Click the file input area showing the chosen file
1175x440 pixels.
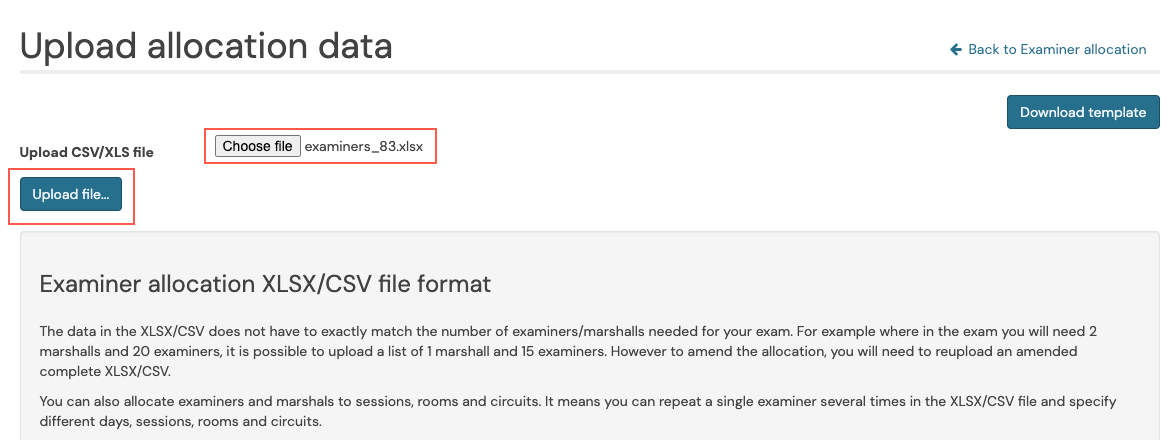pyautogui.click(x=320, y=146)
